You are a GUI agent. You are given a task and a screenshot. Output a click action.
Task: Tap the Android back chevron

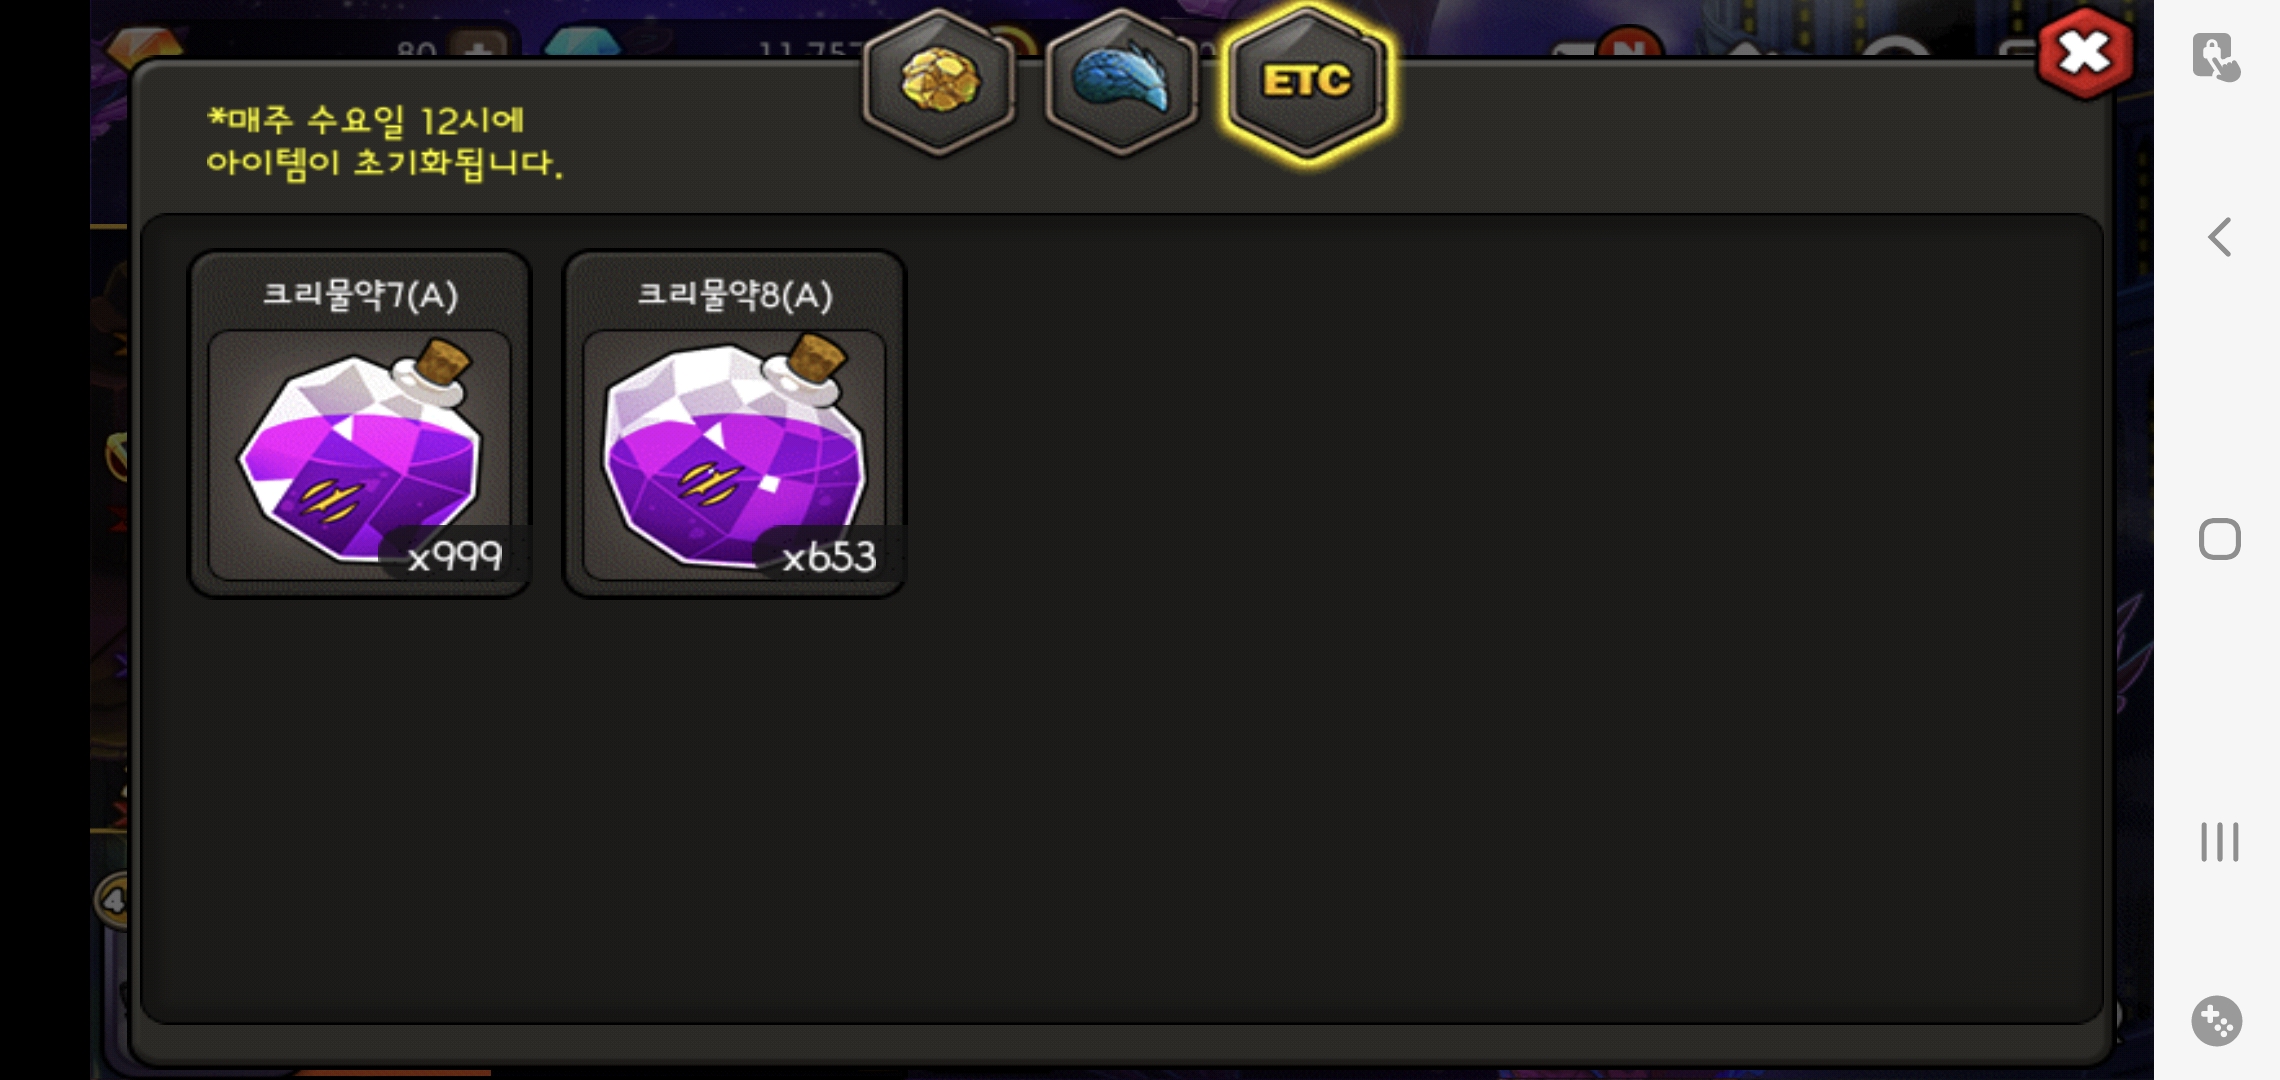click(x=2219, y=237)
